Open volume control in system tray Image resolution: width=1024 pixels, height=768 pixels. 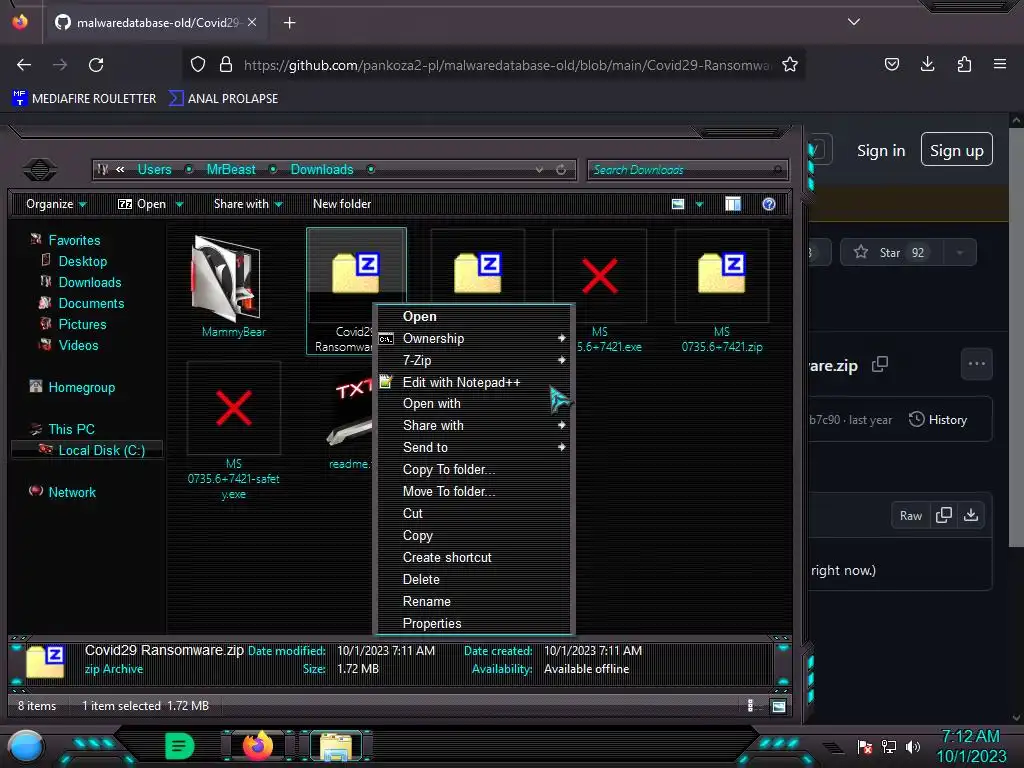(913, 747)
